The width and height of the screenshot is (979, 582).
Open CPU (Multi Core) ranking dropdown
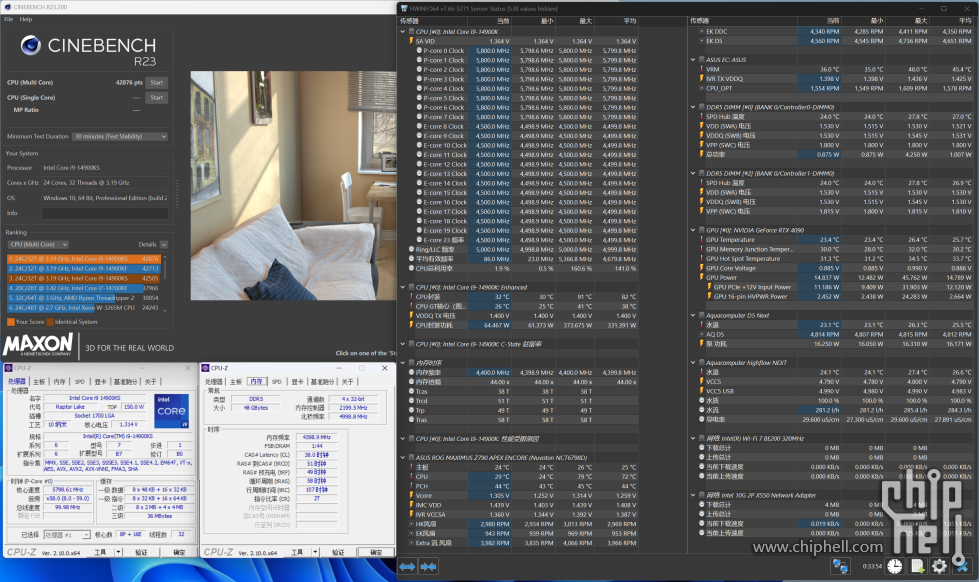pos(38,244)
